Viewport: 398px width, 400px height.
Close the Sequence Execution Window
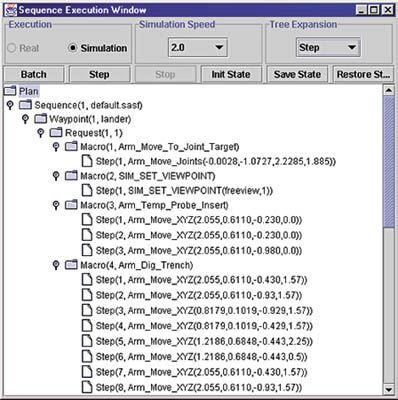click(x=388, y=10)
